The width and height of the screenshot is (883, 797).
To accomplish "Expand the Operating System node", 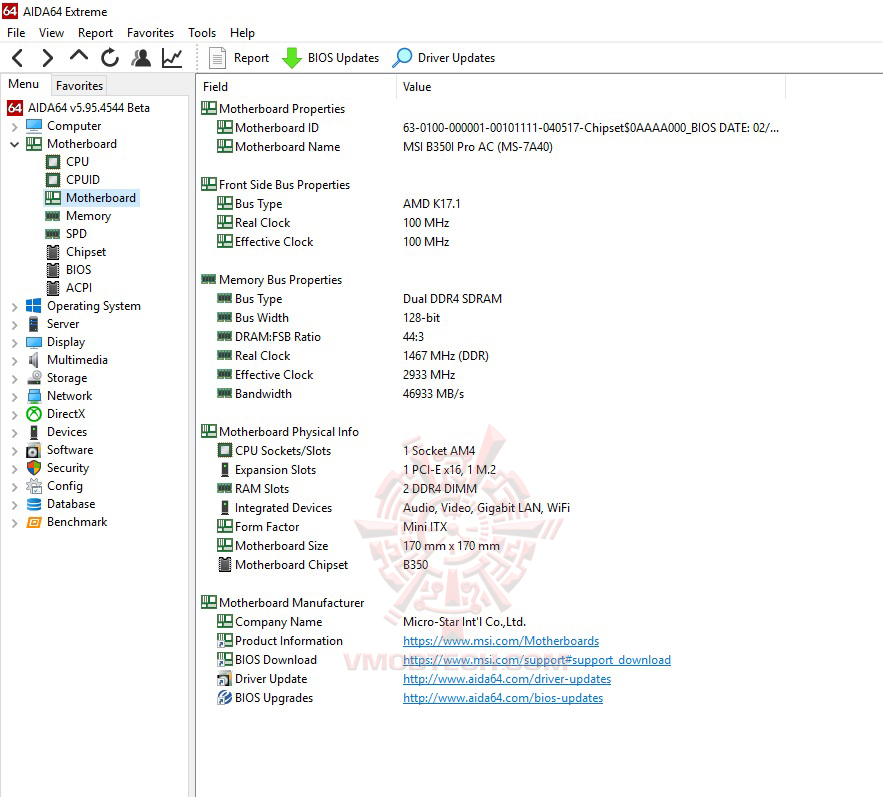I will pos(15,307).
